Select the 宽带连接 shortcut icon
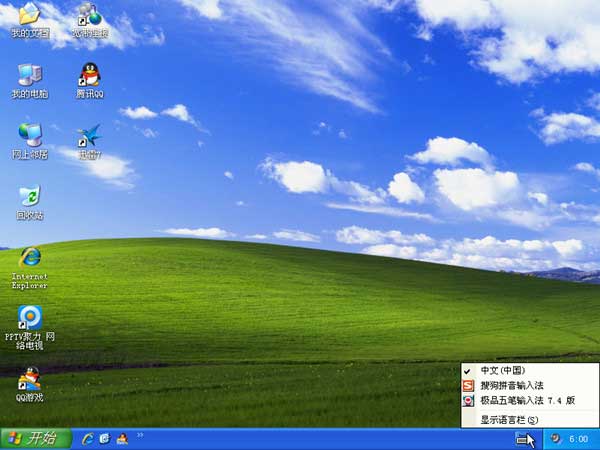Viewport: 600px width, 450px height. (x=90, y=19)
